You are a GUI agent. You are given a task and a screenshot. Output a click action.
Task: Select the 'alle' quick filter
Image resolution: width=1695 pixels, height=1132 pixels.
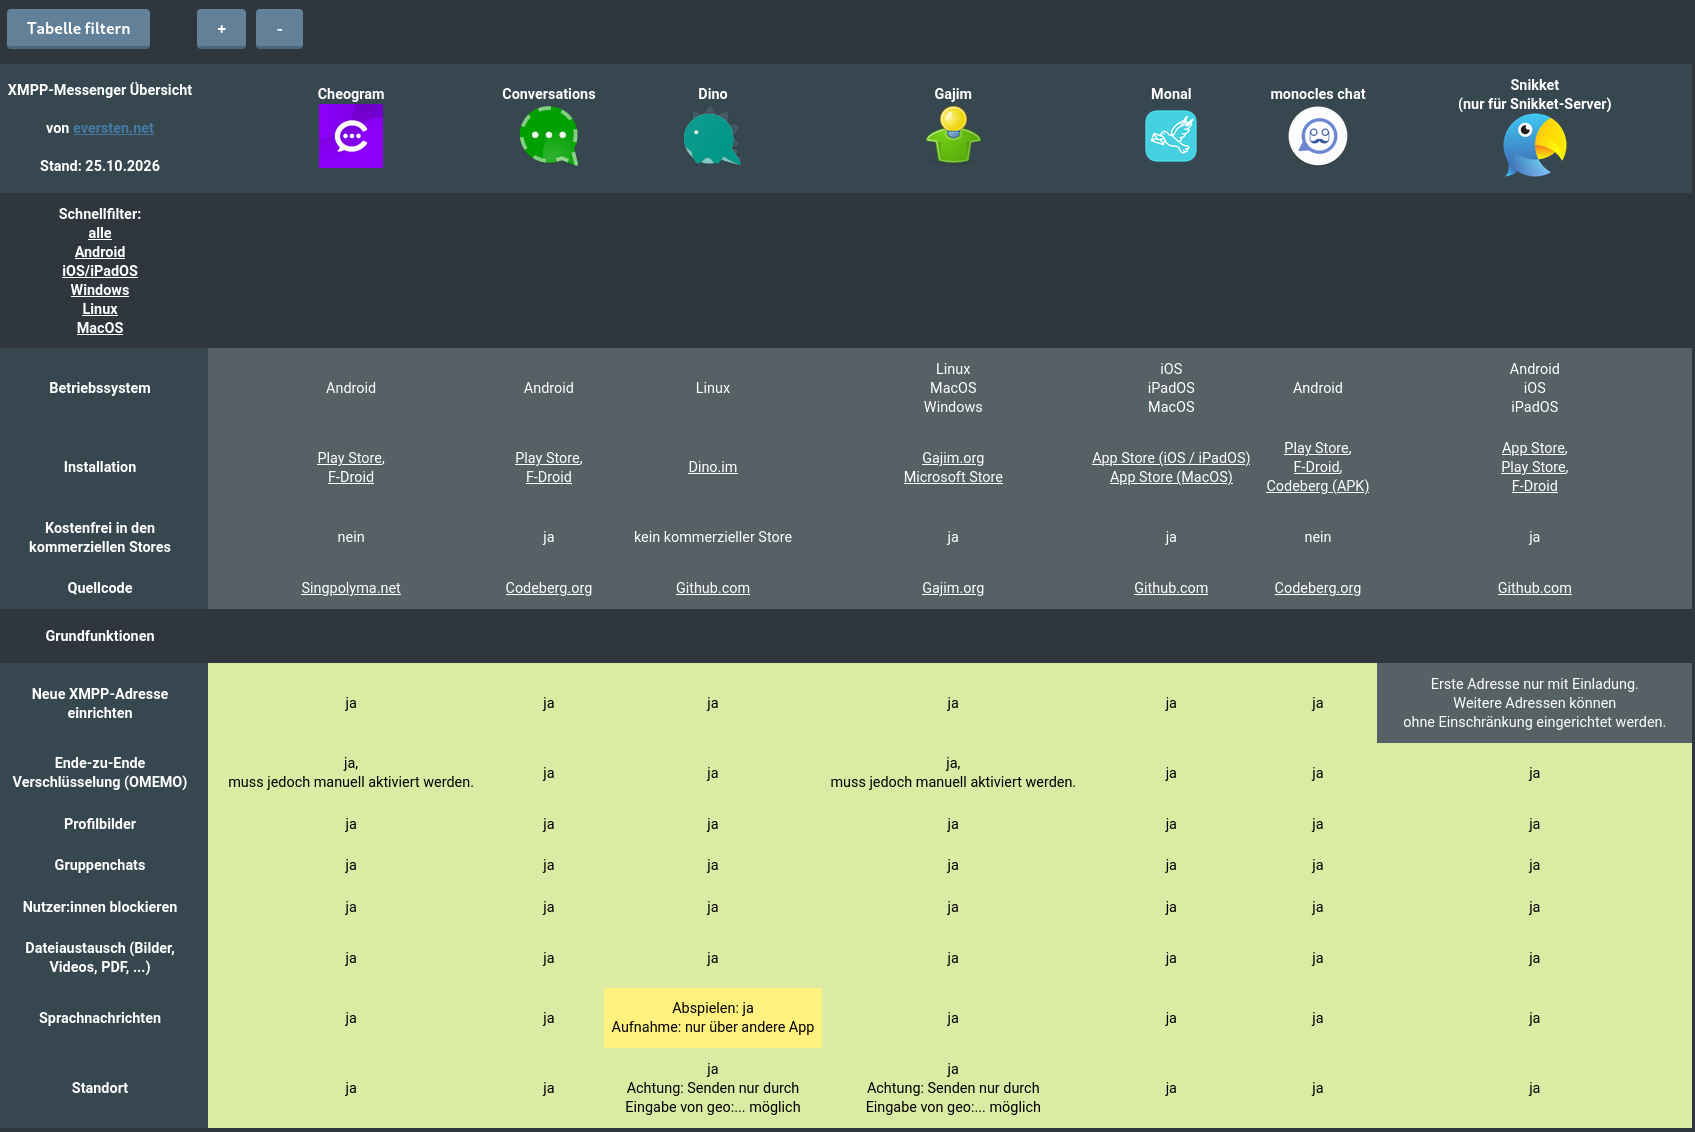100,233
